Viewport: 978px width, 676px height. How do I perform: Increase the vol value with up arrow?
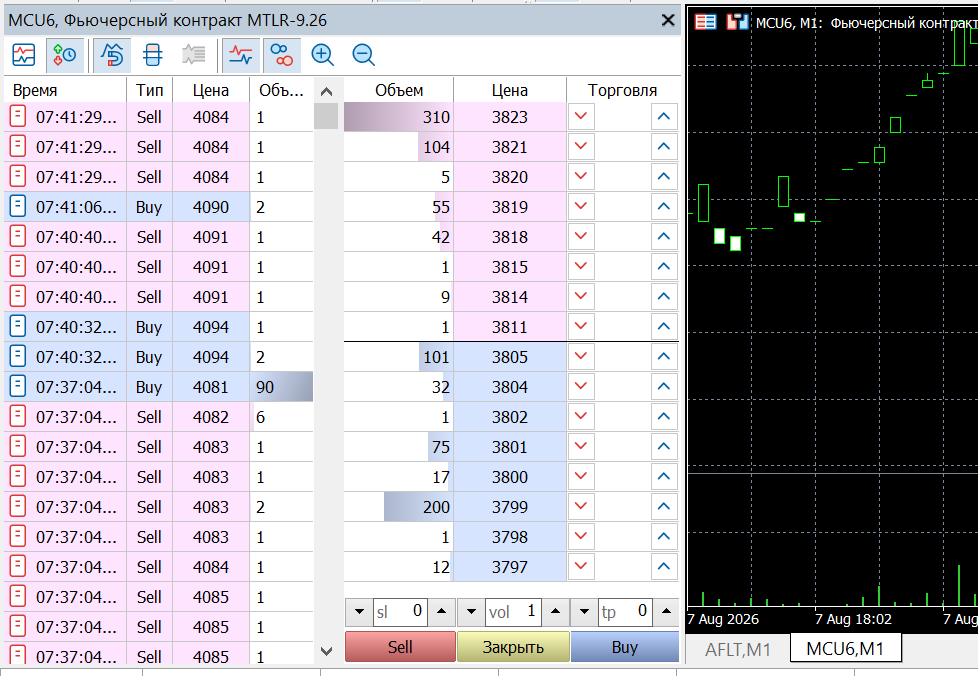click(x=555, y=612)
